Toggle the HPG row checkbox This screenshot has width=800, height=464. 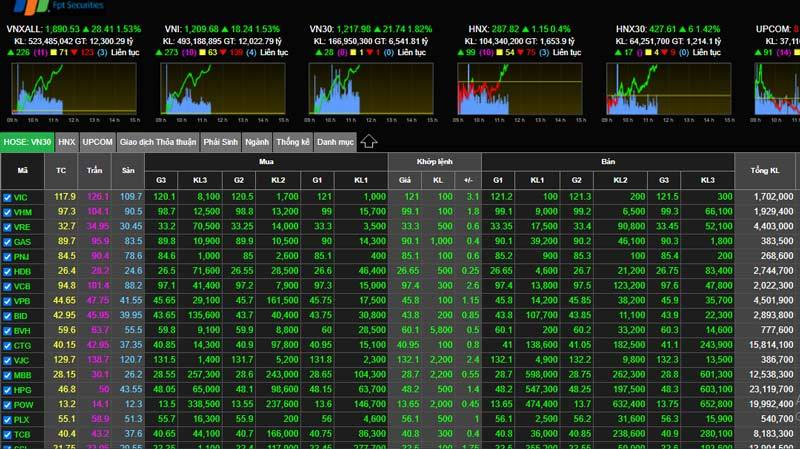pos(7,390)
